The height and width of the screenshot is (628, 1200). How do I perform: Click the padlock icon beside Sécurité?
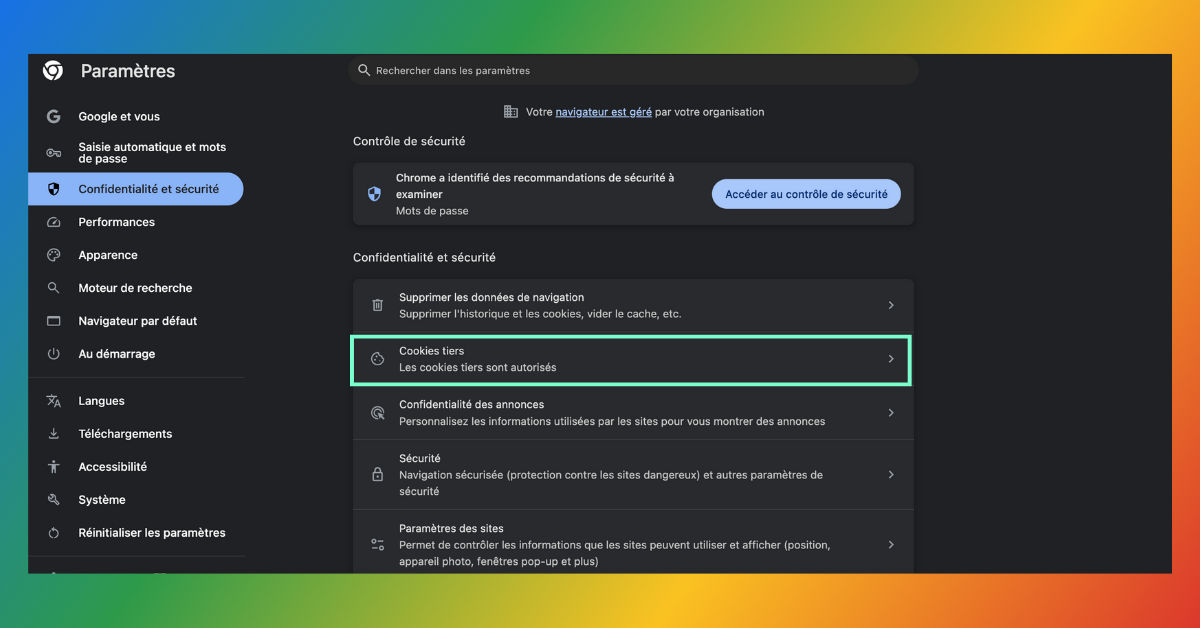point(377,475)
